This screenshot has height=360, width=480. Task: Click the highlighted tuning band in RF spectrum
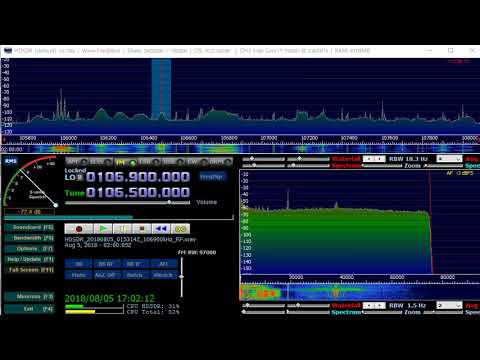tap(161, 89)
